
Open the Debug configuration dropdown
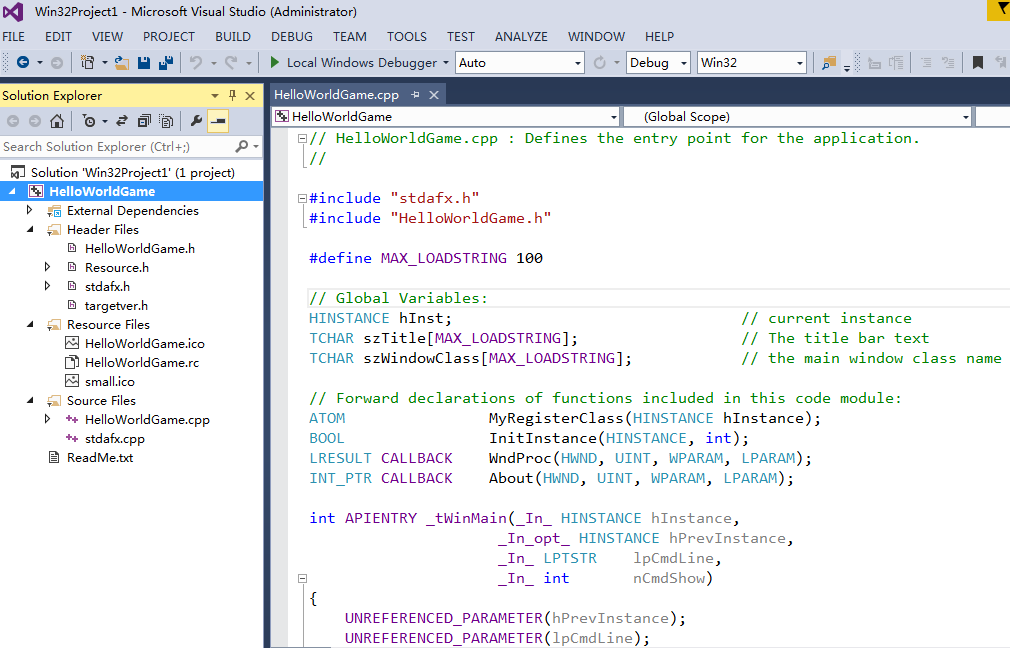tap(658, 62)
